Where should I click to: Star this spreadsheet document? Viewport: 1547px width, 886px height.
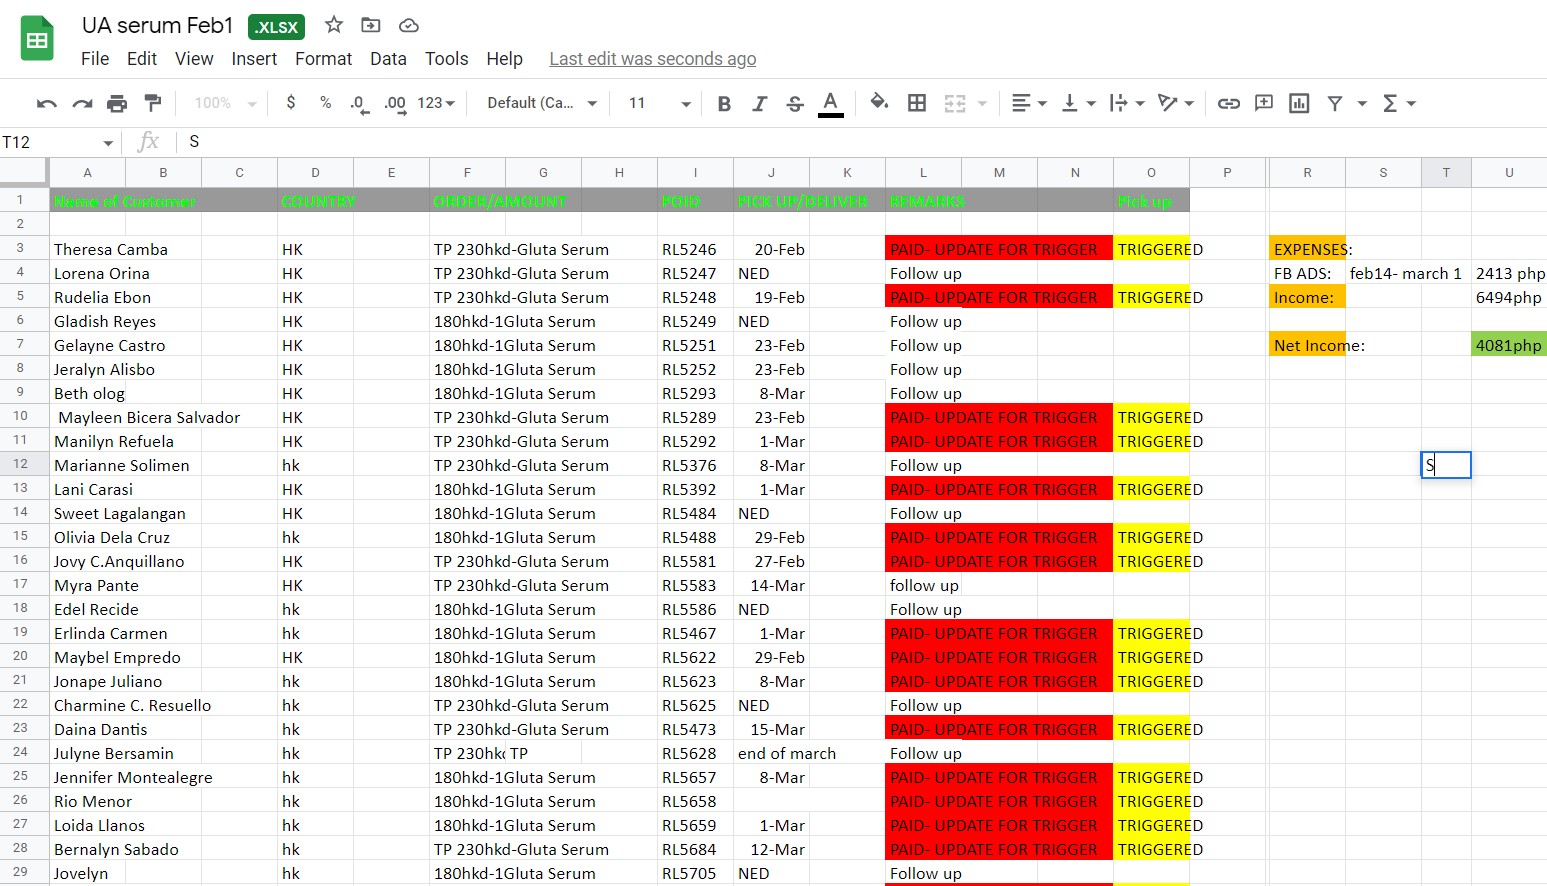coord(334,25)
